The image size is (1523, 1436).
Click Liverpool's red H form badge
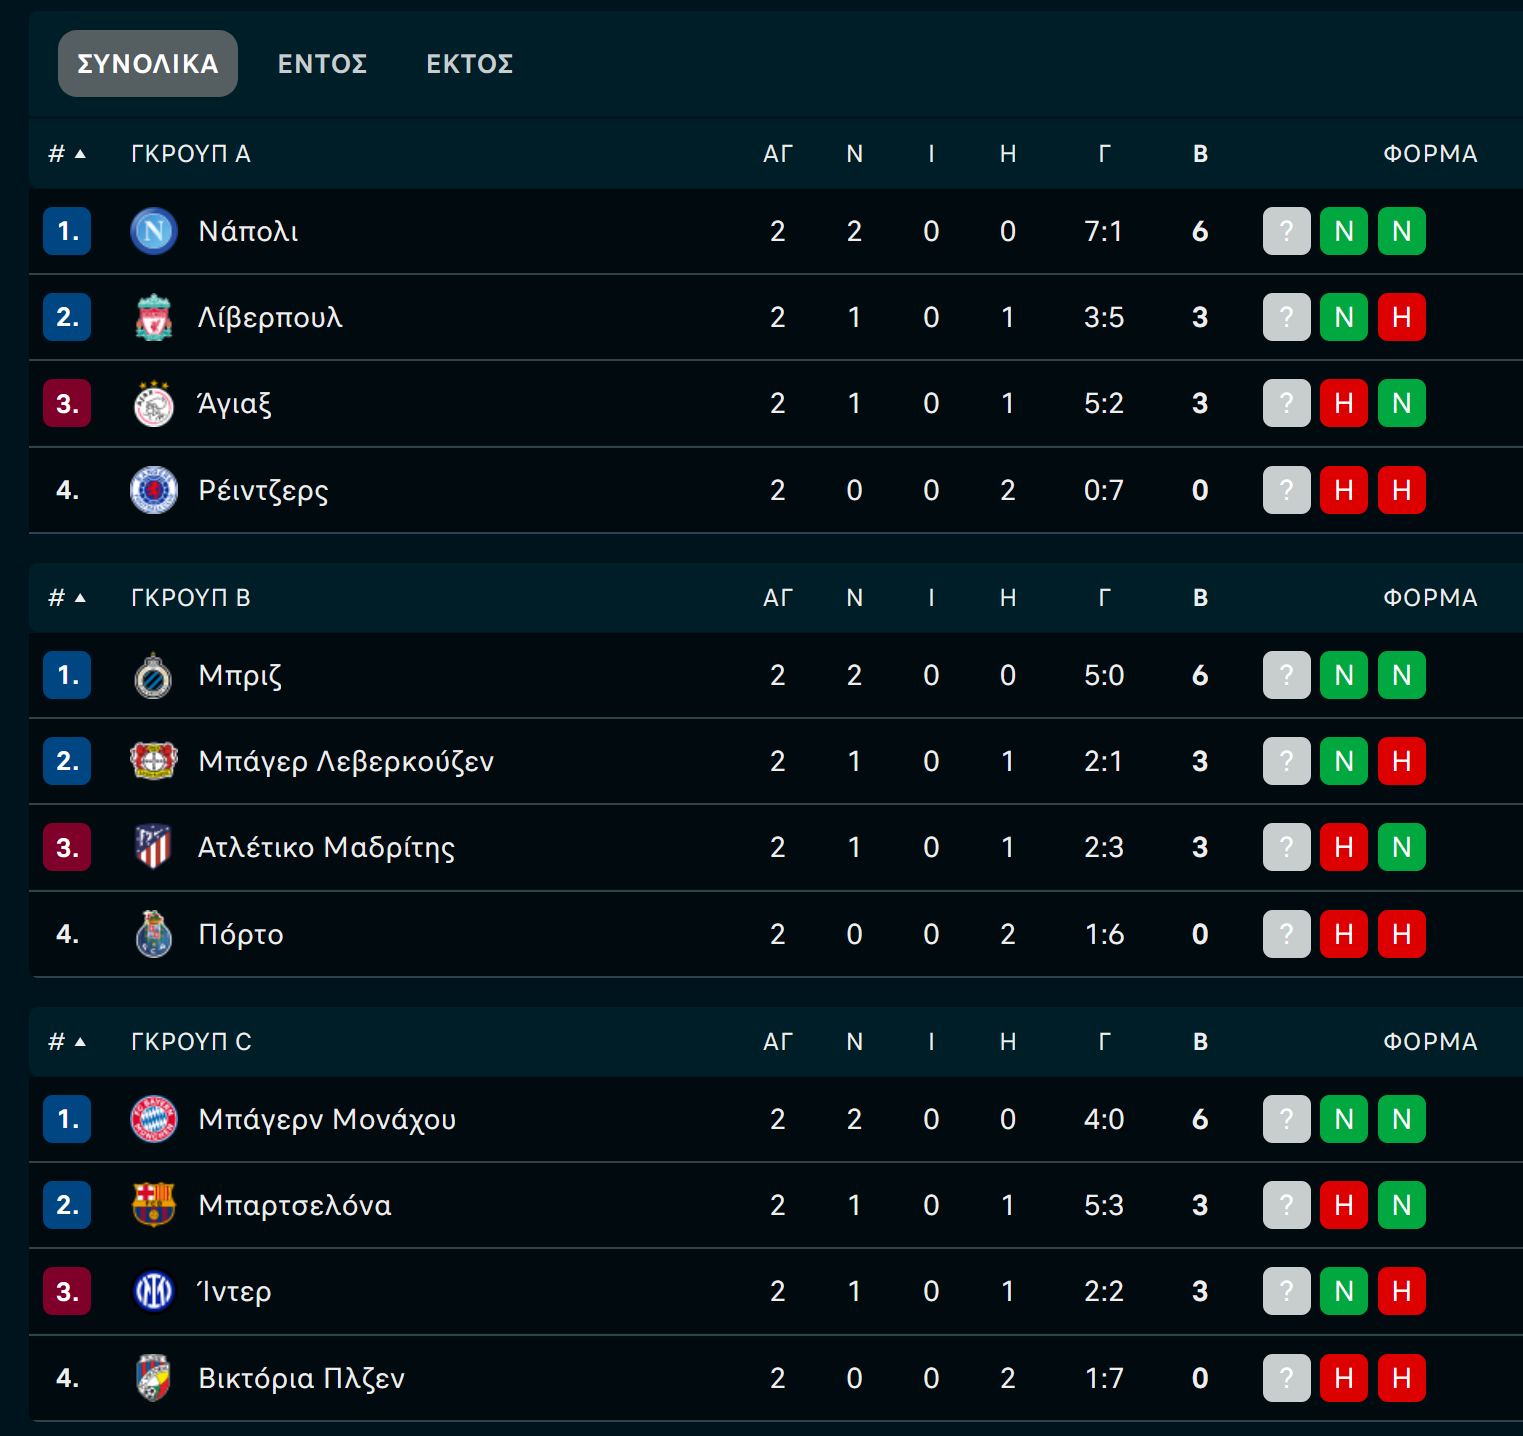(x=1402, y=317)
